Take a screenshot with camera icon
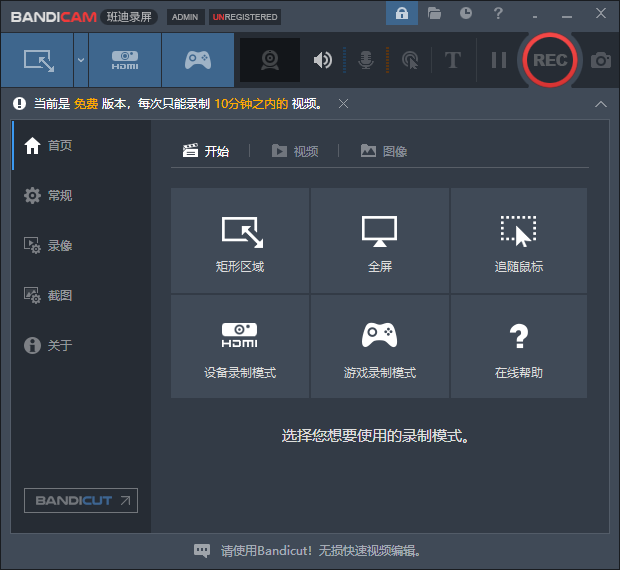The width and height of the screenshot is (620, 570). pyautogui.click(x=600, y=60)
